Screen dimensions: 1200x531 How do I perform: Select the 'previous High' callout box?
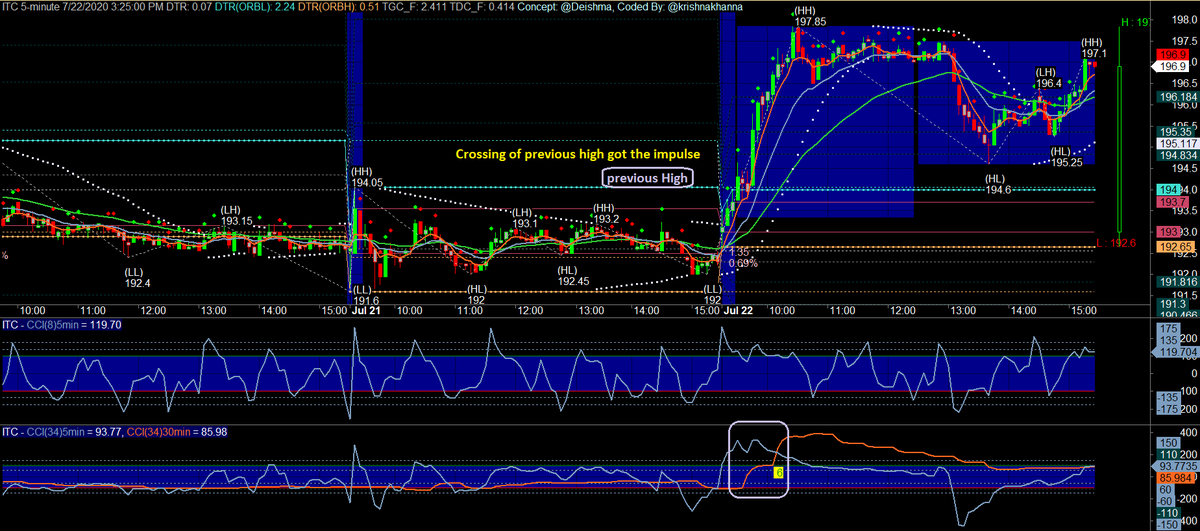point(646,177)
